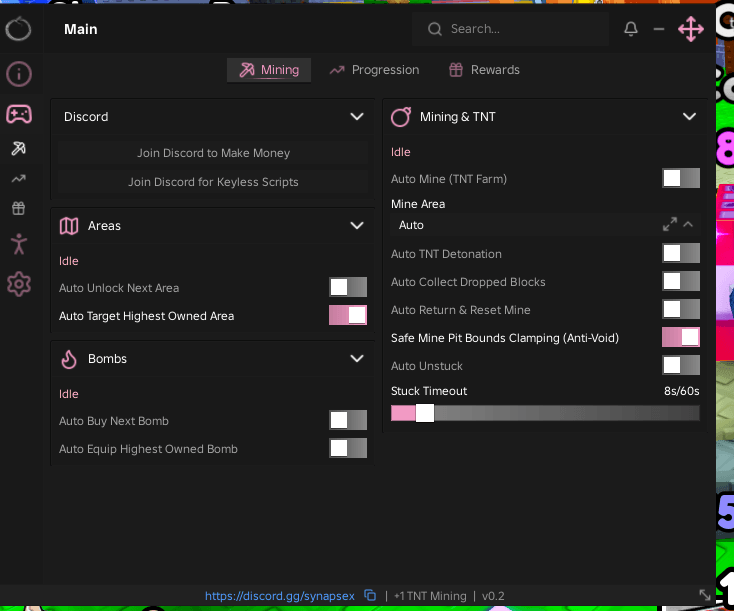Enable Auto TNT Detonation
734x611 pixels.
(x=681, y=253)
